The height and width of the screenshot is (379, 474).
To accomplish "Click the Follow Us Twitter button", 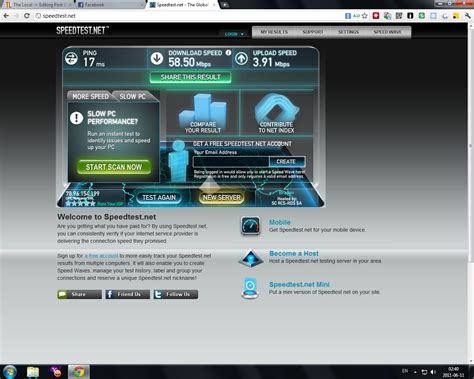I will tap(176, 294).
